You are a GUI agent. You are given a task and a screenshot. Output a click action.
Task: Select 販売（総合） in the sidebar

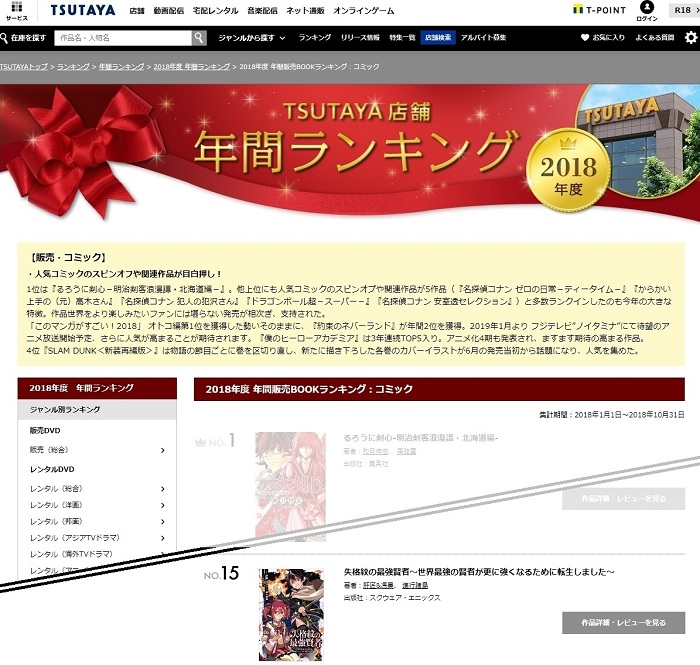pyautogui.click(x=49, y=450)
